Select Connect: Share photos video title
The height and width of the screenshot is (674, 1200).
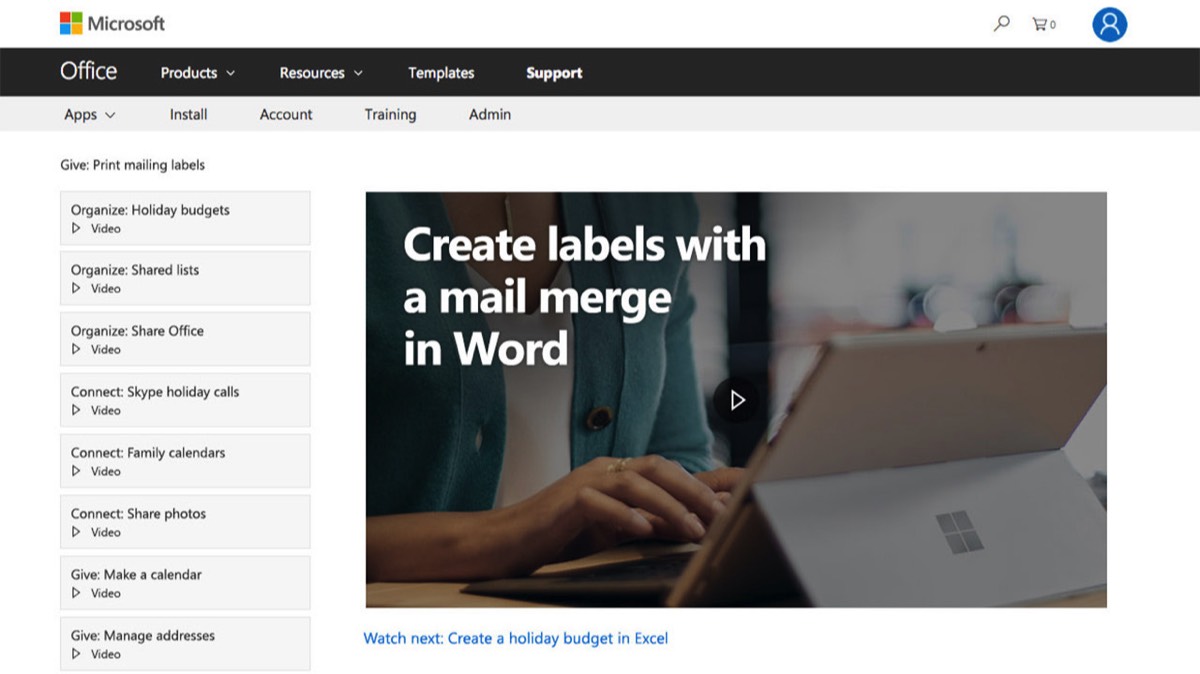click(x=138, y=514)
